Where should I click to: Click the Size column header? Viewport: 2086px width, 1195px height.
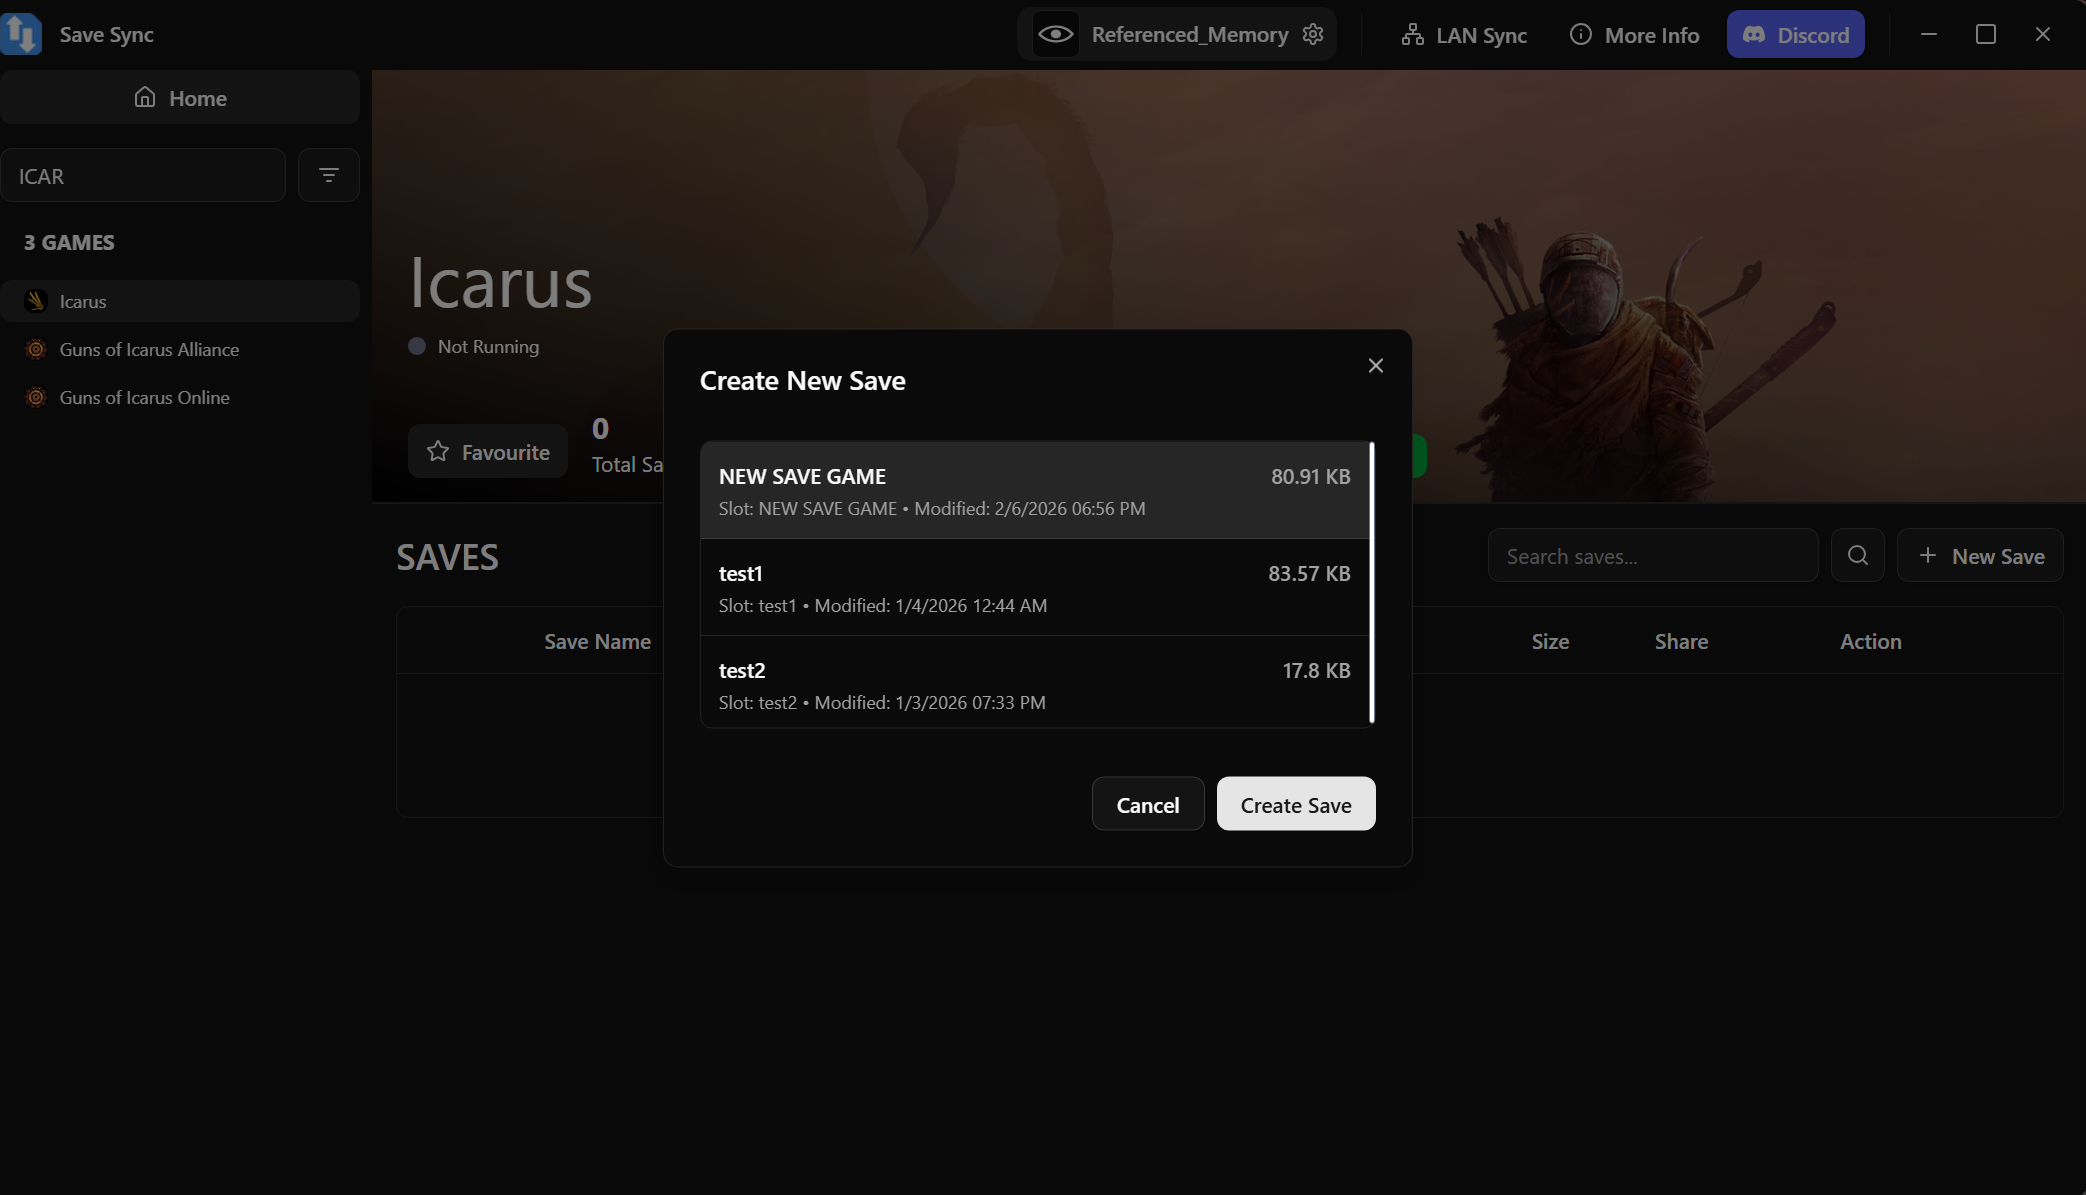[x=1550, y=642]
